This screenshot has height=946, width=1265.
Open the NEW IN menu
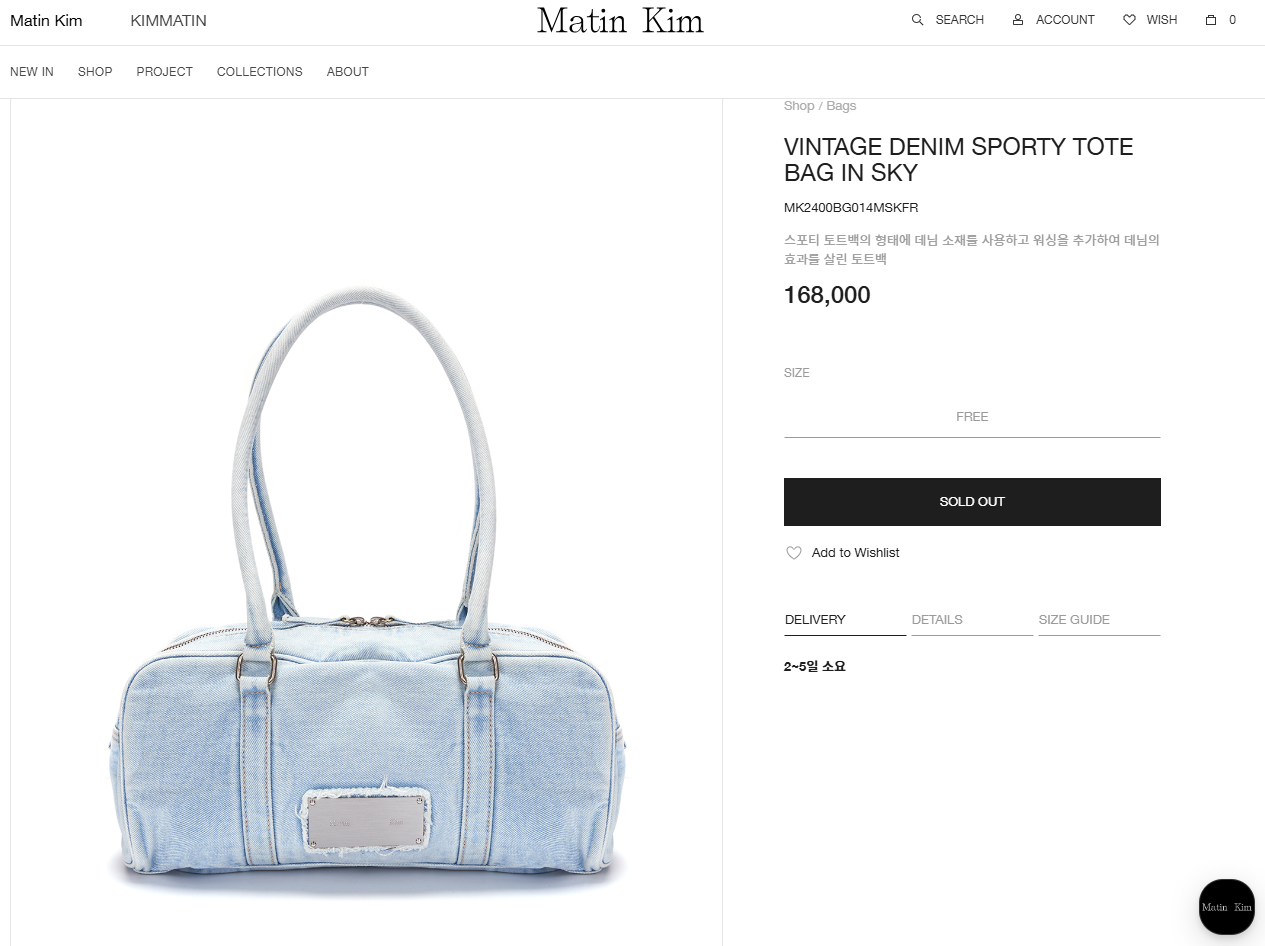[x=32, y=72]
